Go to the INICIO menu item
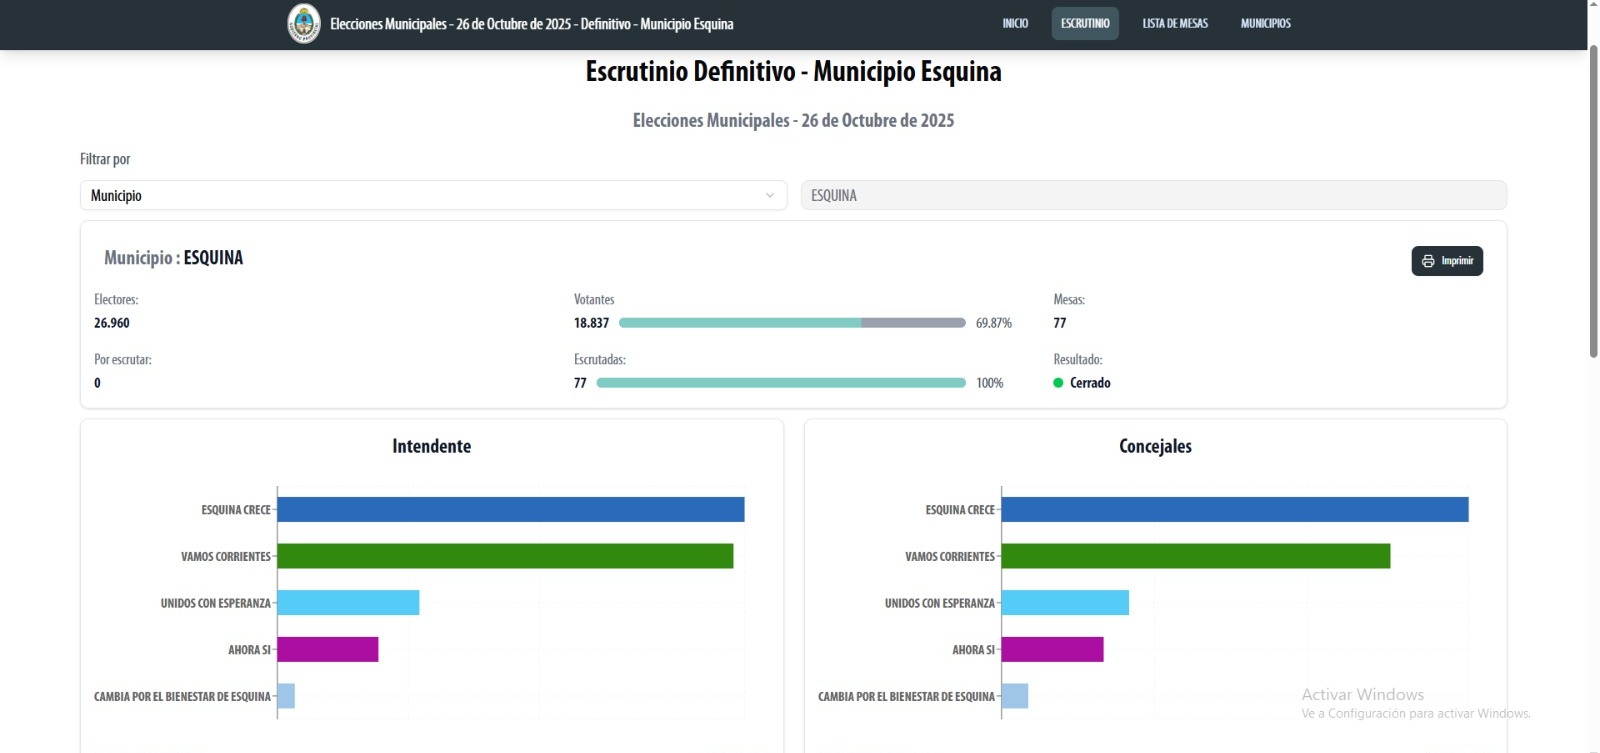The width and height of the screenshot is (1600, 753). [x=1015, y=24]
